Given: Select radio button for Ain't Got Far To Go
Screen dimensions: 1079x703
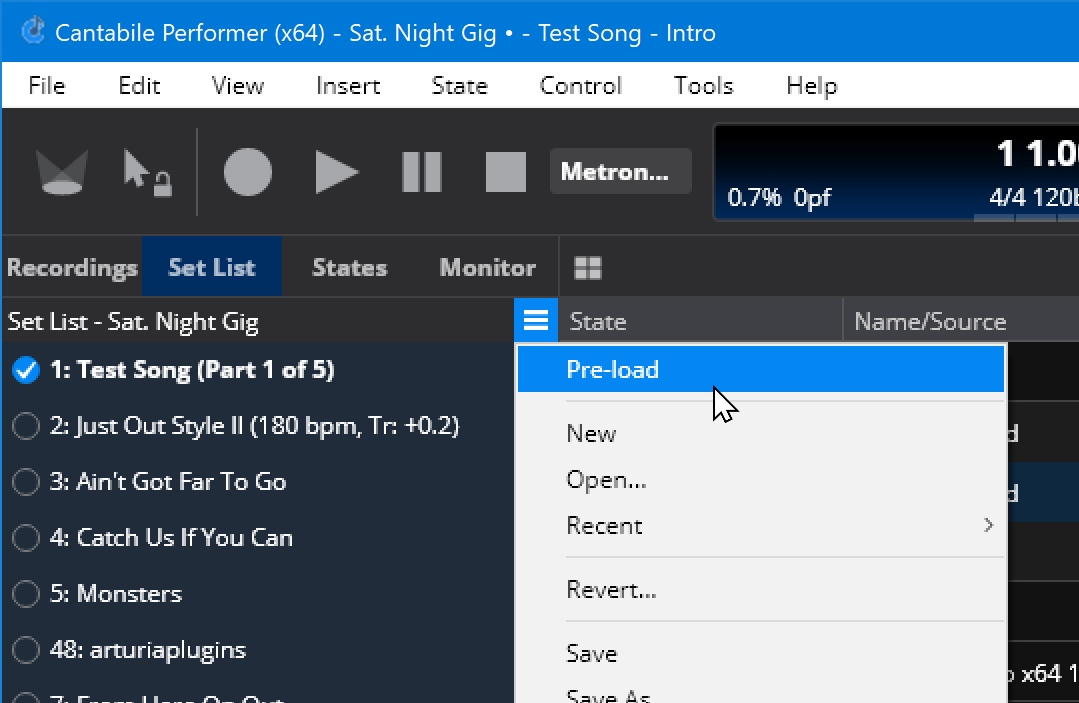Looking at the screenshot, I should click(25, 482).
